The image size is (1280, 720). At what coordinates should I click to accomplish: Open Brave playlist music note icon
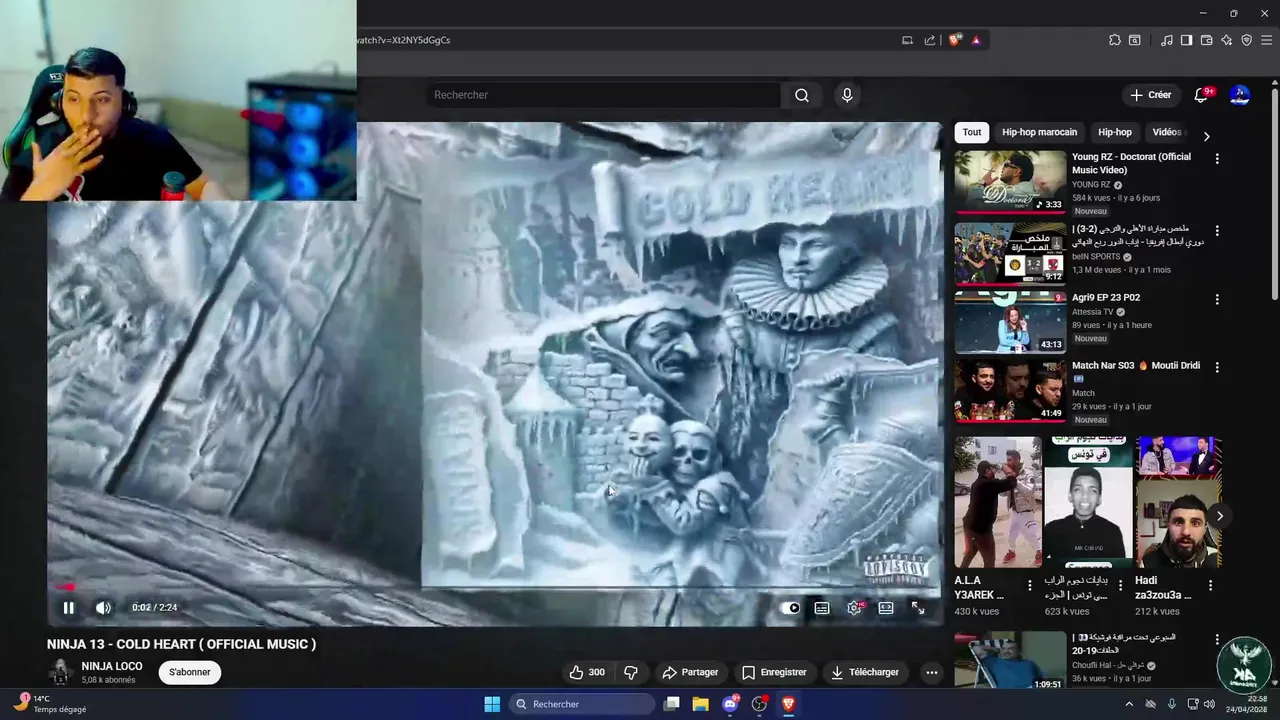click(1167, 40)
